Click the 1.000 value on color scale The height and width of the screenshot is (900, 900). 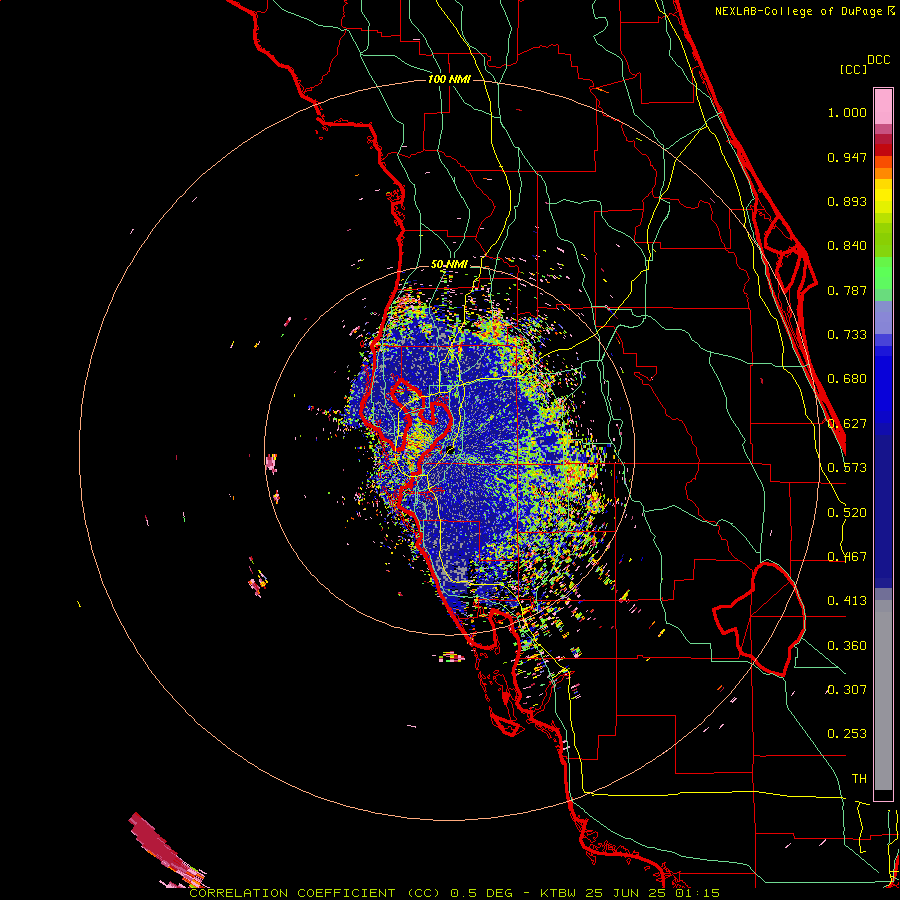[847, 112]
